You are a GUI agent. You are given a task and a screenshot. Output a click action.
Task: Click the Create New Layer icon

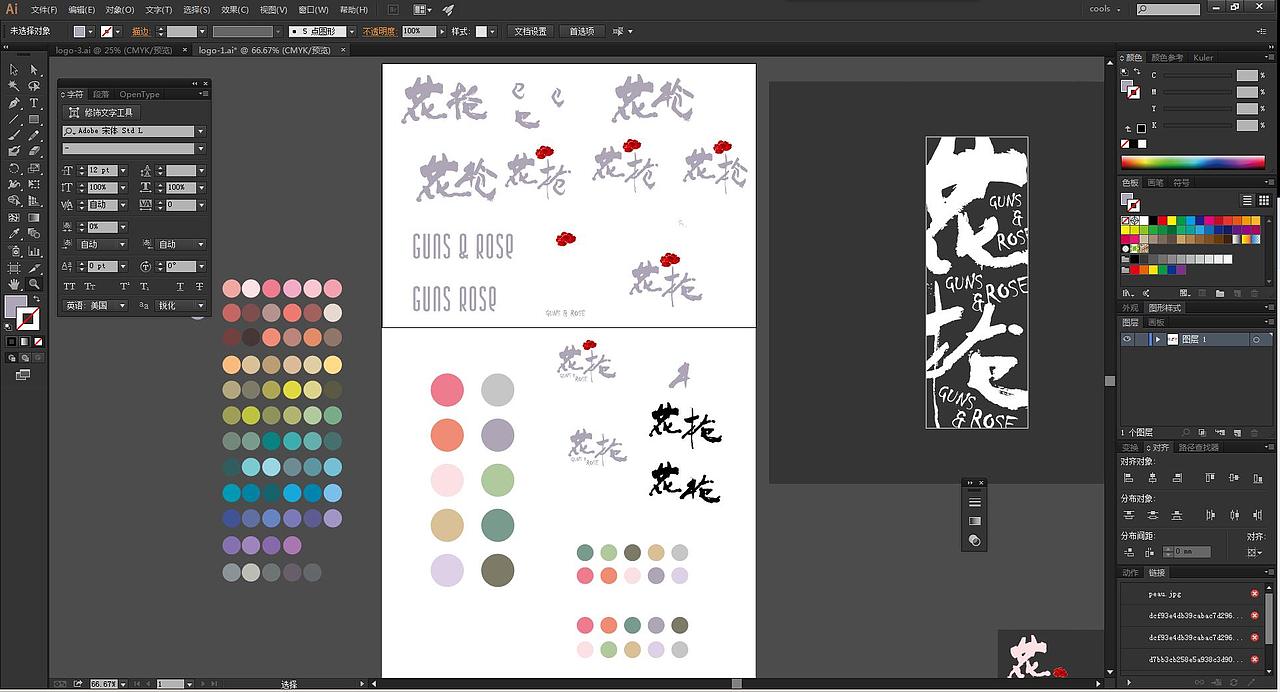(x=1237, y=433)
